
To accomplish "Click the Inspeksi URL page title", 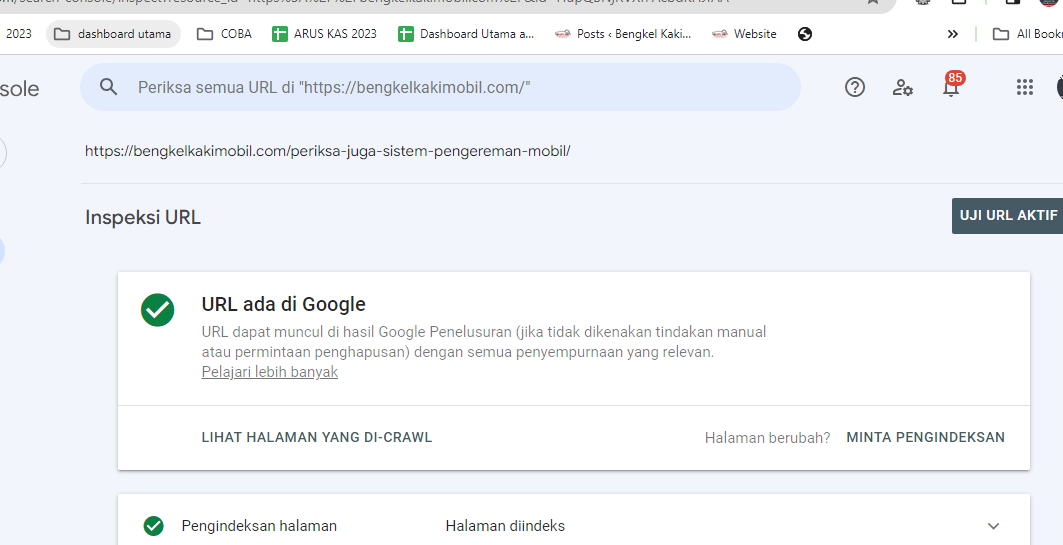I will click(x=143, y=218).
